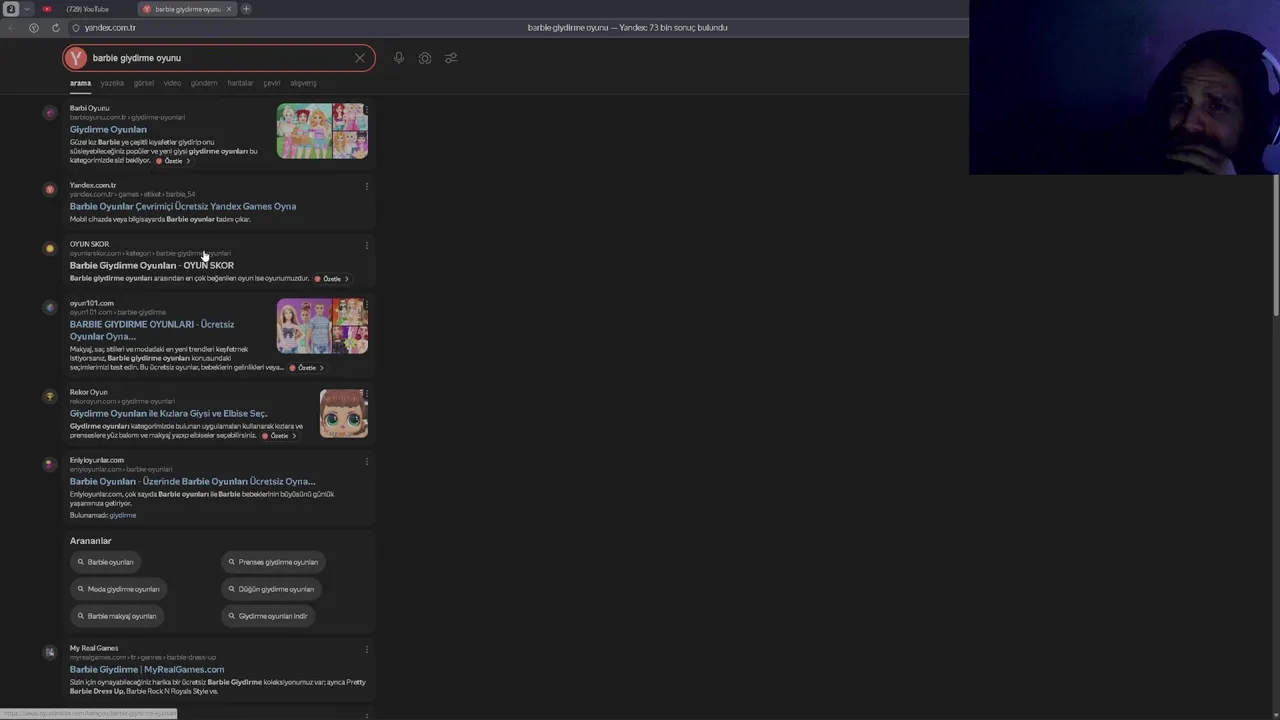1280x720 pixels.
Task: Reload the page
Action: click(x=55, y=28)
